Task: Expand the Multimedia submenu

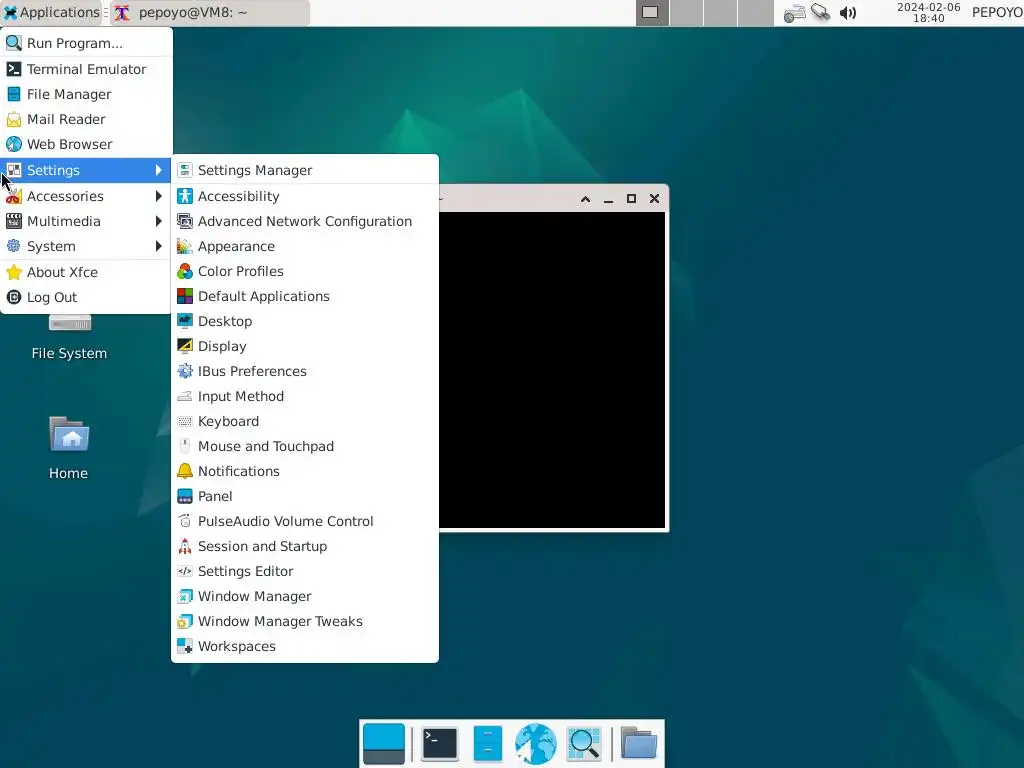Action: coord(86,221)
